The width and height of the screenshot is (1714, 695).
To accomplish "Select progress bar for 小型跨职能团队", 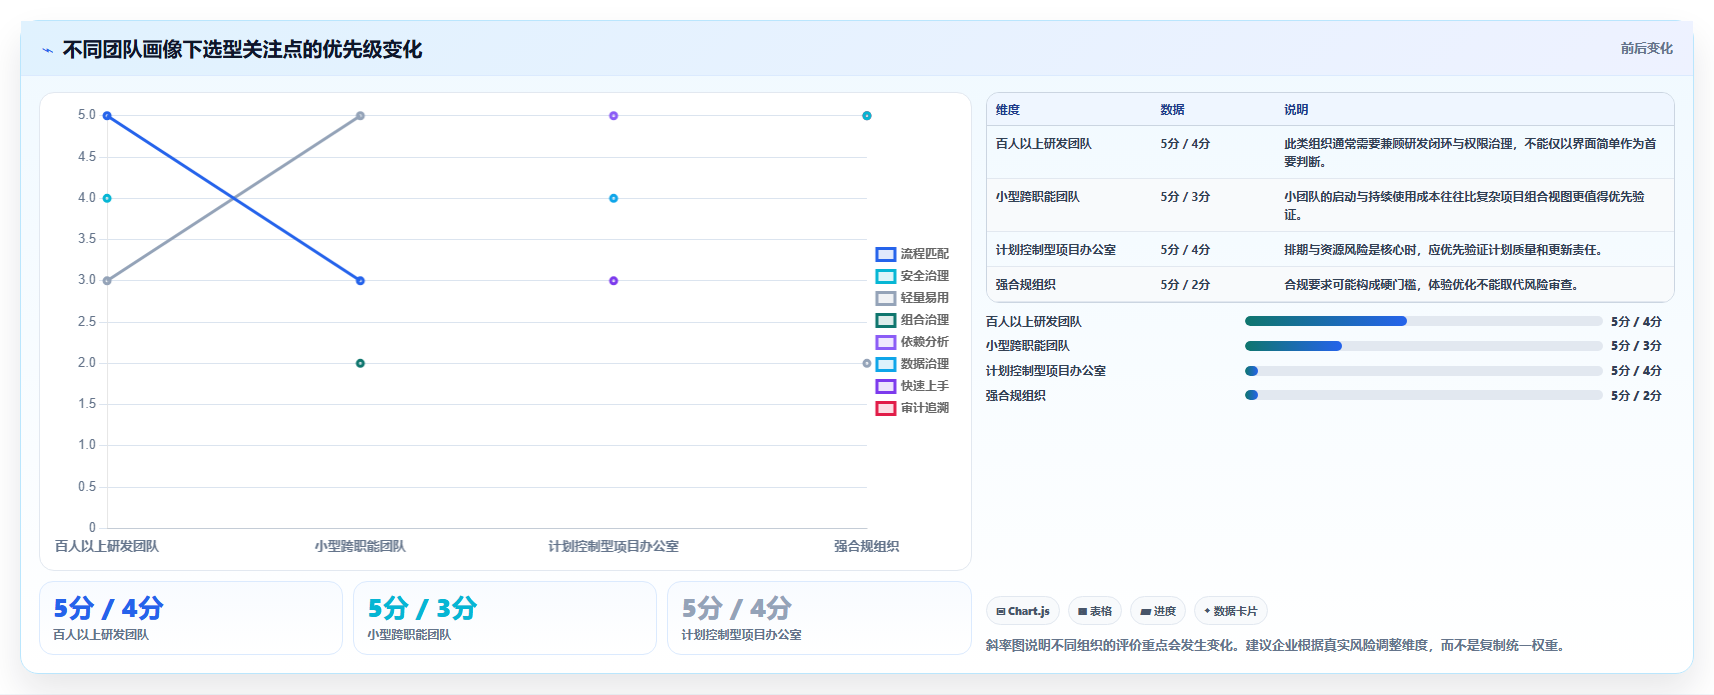I will click(x=1423, y=346).
